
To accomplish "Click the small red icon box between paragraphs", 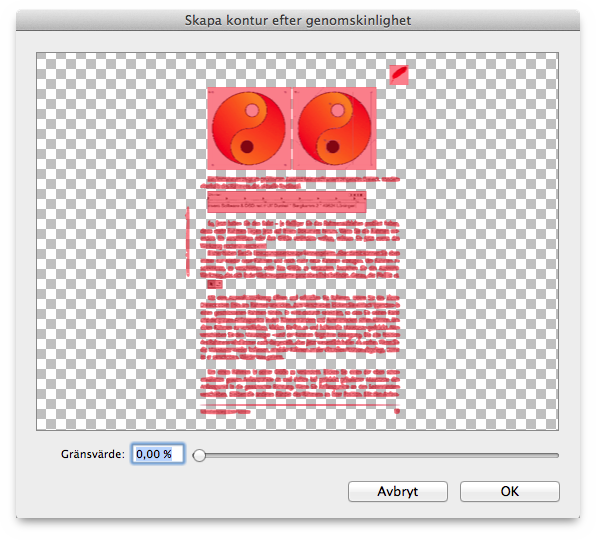I will 215,284.
